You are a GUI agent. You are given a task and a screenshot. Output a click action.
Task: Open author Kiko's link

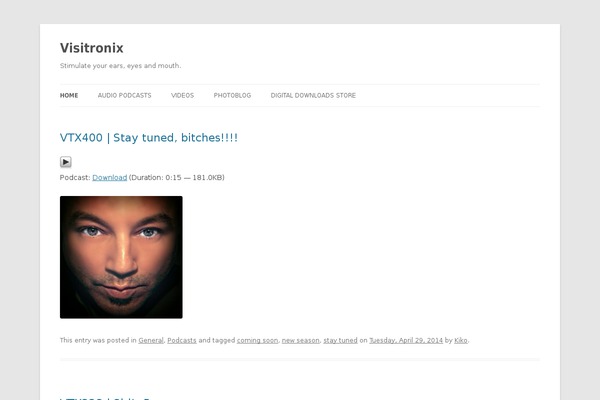click(461, 340)
